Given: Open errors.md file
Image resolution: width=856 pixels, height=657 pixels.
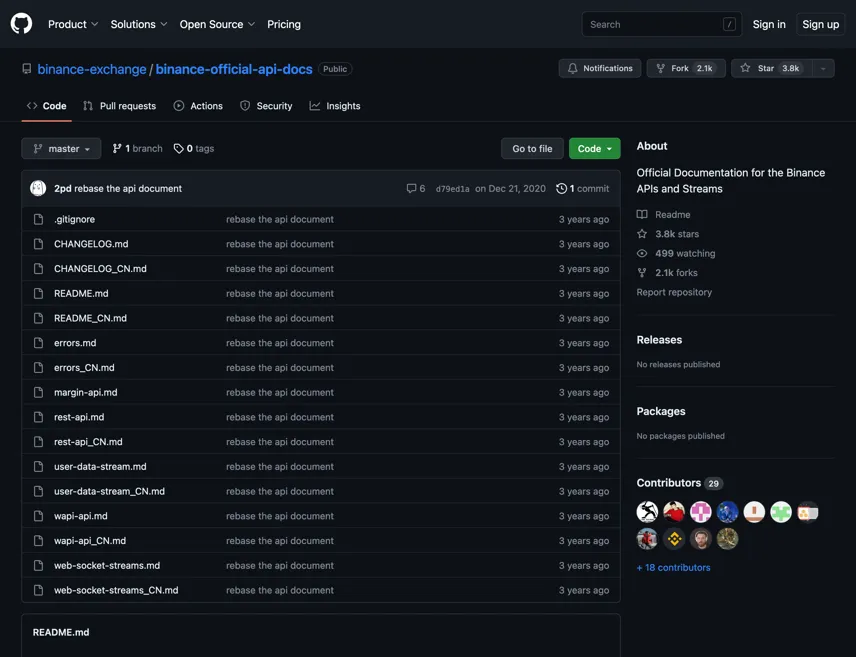Looking at the screenshot, I should (x=75, y=343).
